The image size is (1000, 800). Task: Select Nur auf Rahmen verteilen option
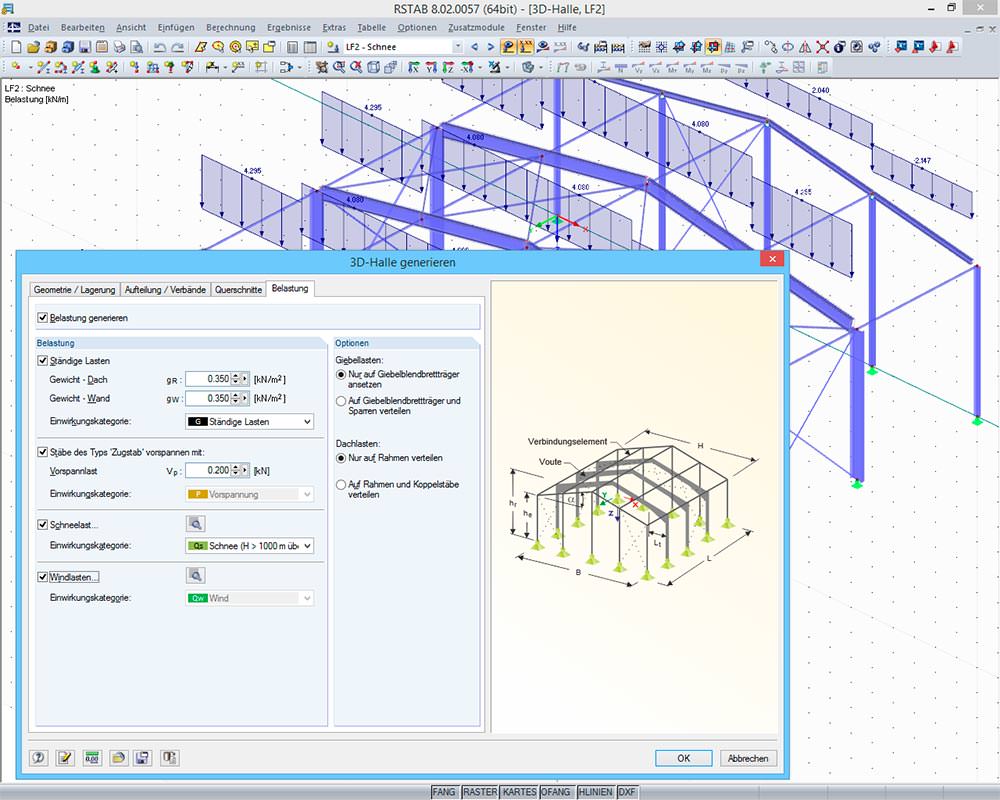tap(341, 458)
